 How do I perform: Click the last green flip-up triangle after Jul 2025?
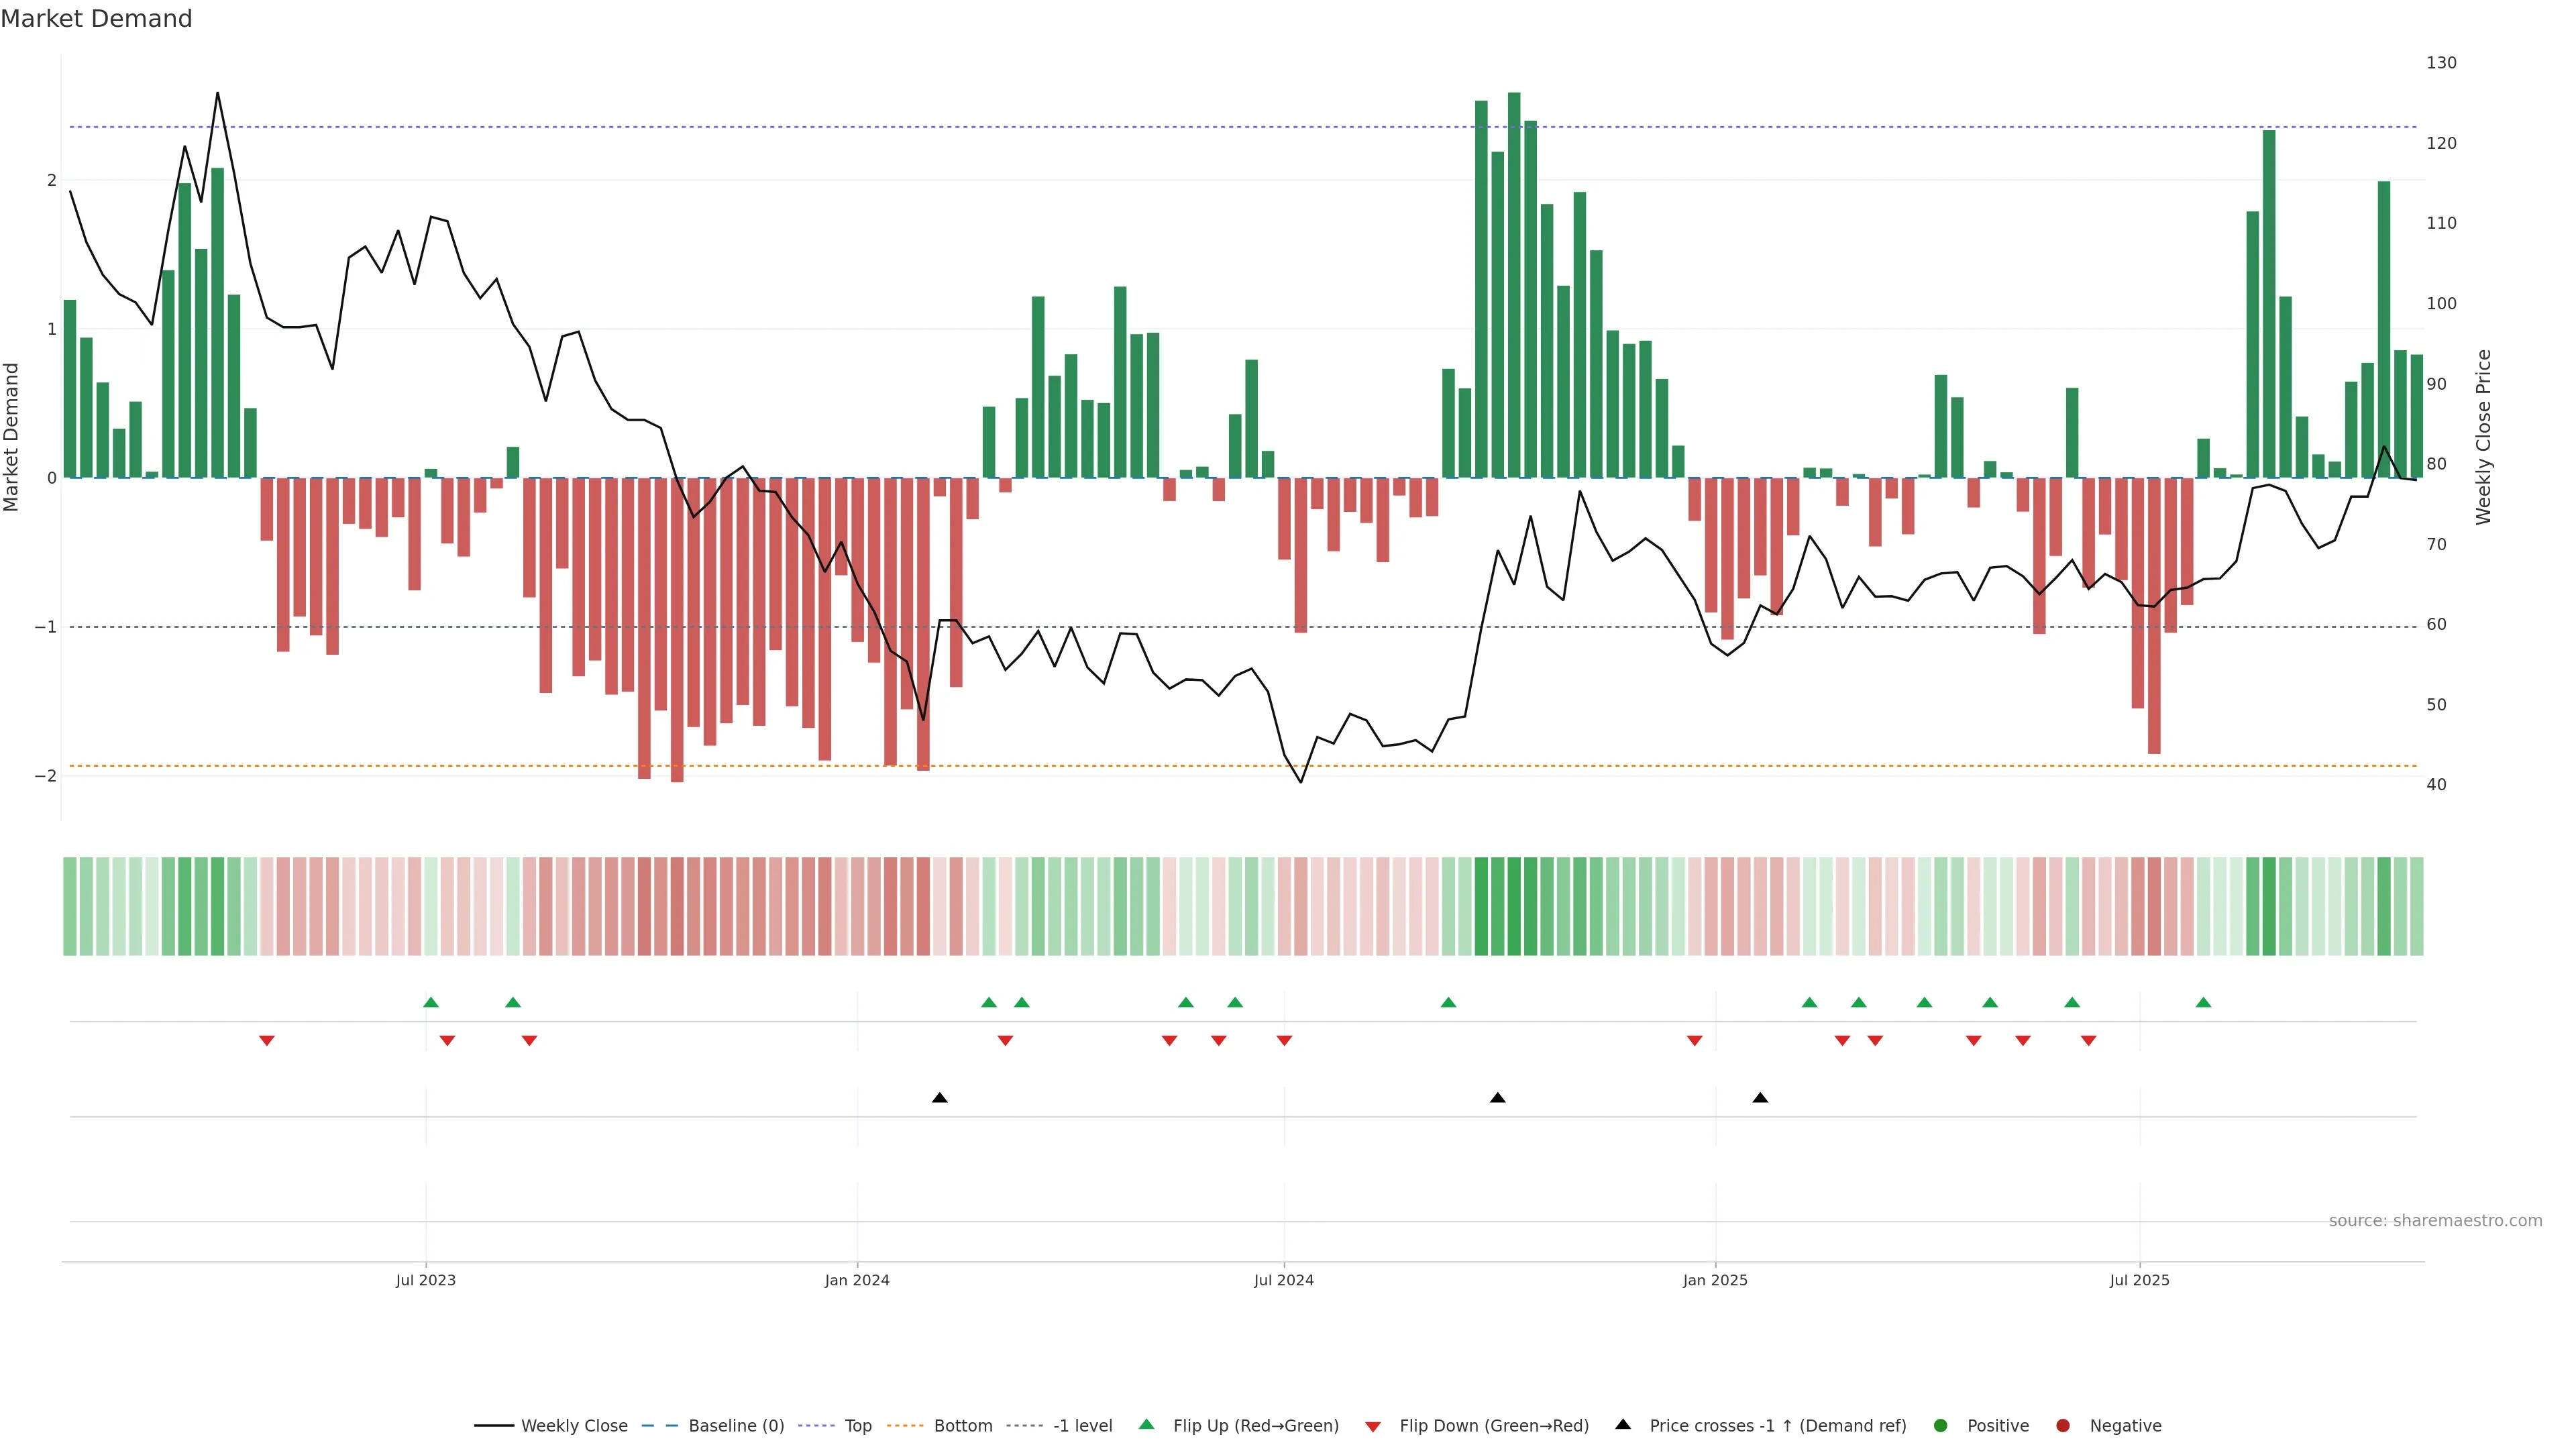click(x=2203, y=1003)
